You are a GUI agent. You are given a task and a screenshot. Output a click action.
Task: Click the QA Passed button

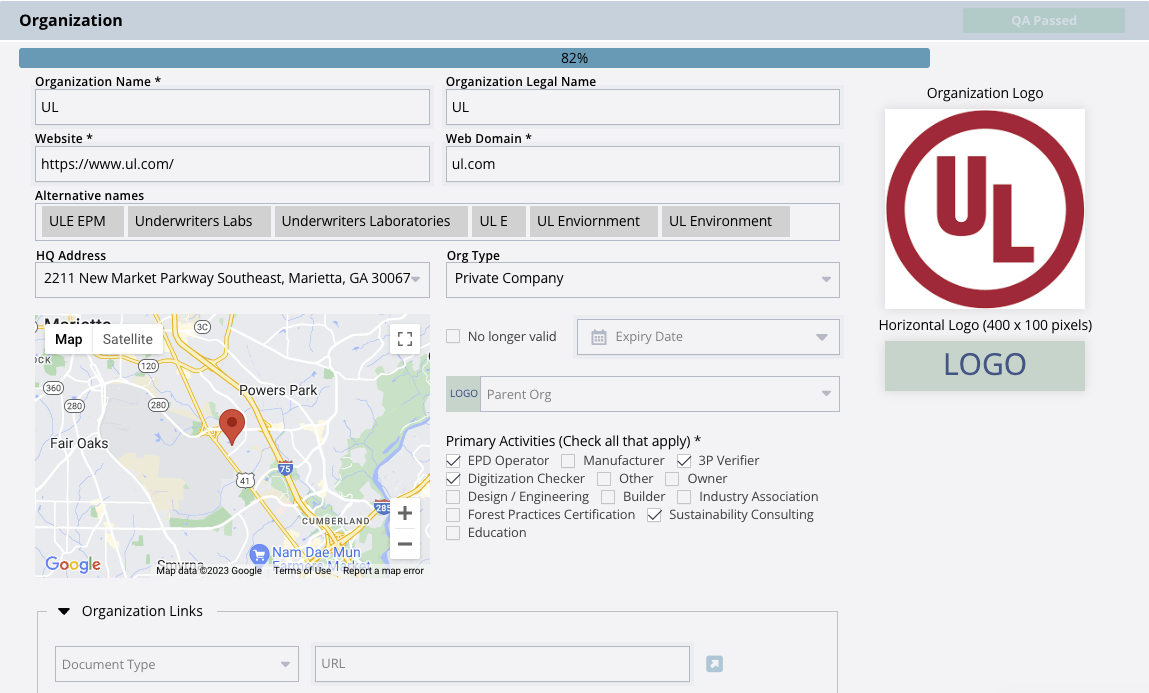(1043, 20)
